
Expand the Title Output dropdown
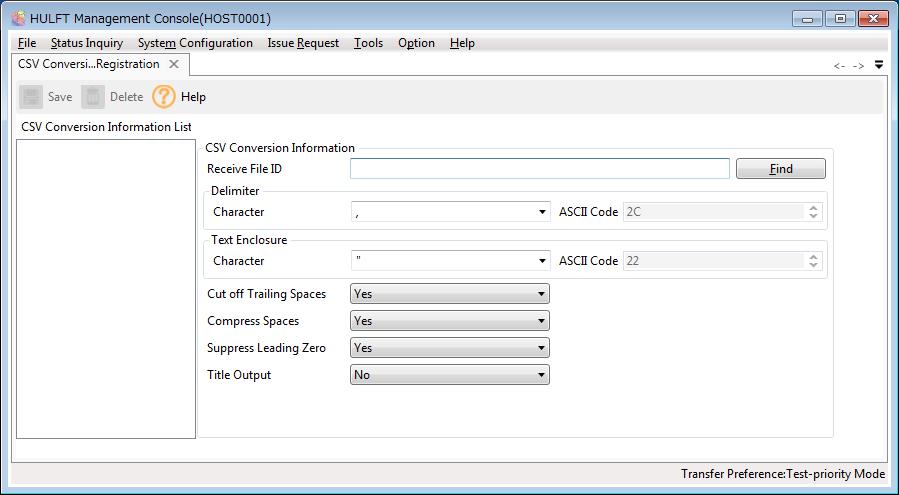click(x=450, y=375)
